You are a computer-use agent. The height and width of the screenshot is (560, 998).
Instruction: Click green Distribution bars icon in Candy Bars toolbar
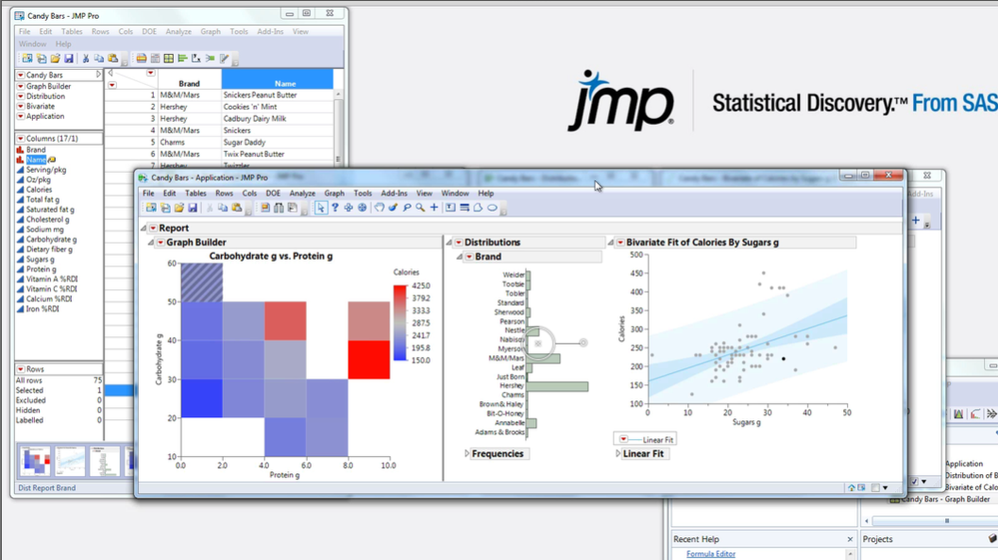click(x=183, y=59)
